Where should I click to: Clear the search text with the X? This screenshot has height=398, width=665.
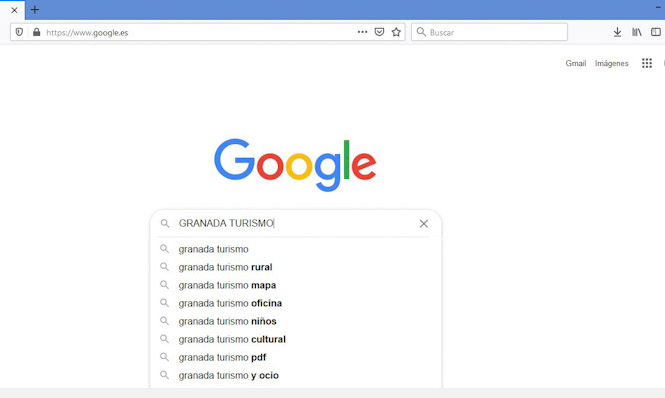(424, 224)
